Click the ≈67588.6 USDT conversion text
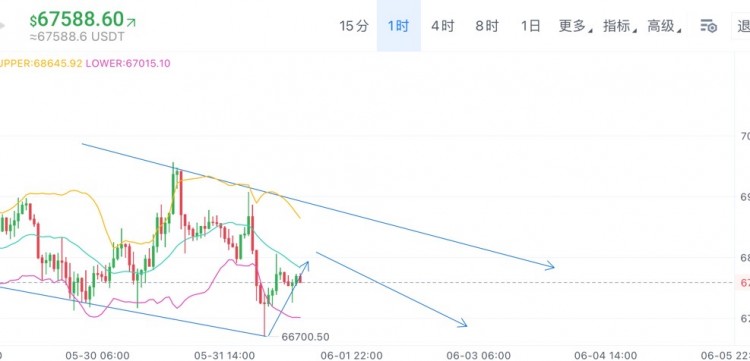This screenshot has height=361, width=750. [77, 37]
